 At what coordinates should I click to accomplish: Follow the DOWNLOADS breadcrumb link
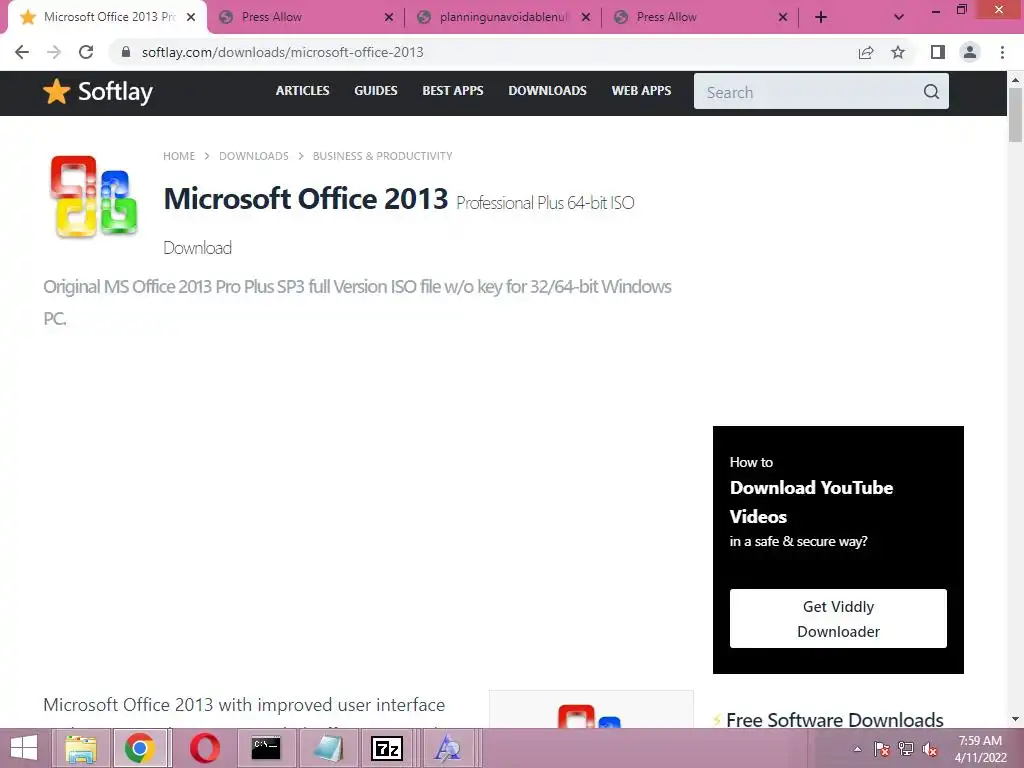coord(253,156)
